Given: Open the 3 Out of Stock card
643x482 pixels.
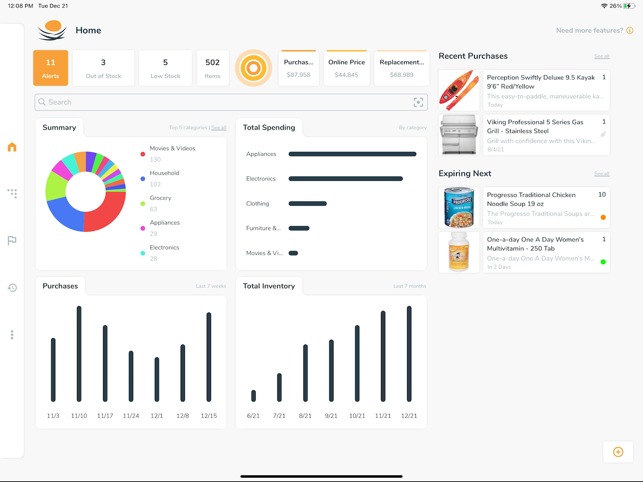Looking at the screenshot, I should [x=103, y=68].
